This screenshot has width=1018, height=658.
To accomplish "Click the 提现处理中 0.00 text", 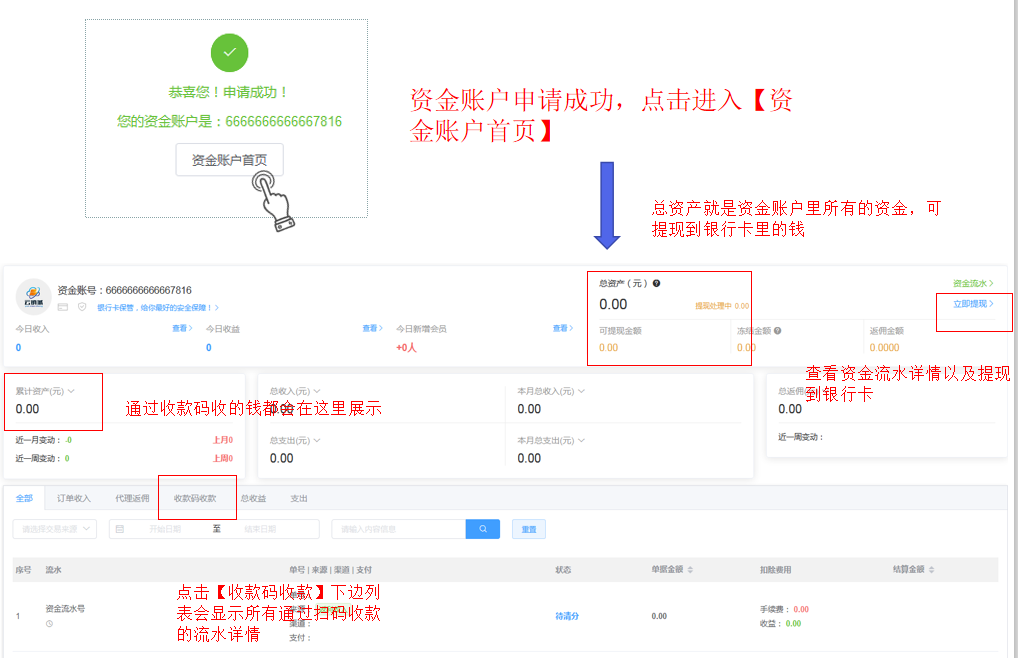I will point(722,306).
